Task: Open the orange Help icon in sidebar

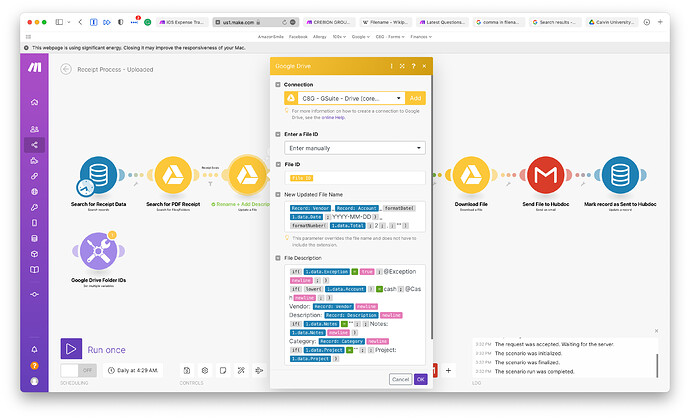Action: (34, 365)
